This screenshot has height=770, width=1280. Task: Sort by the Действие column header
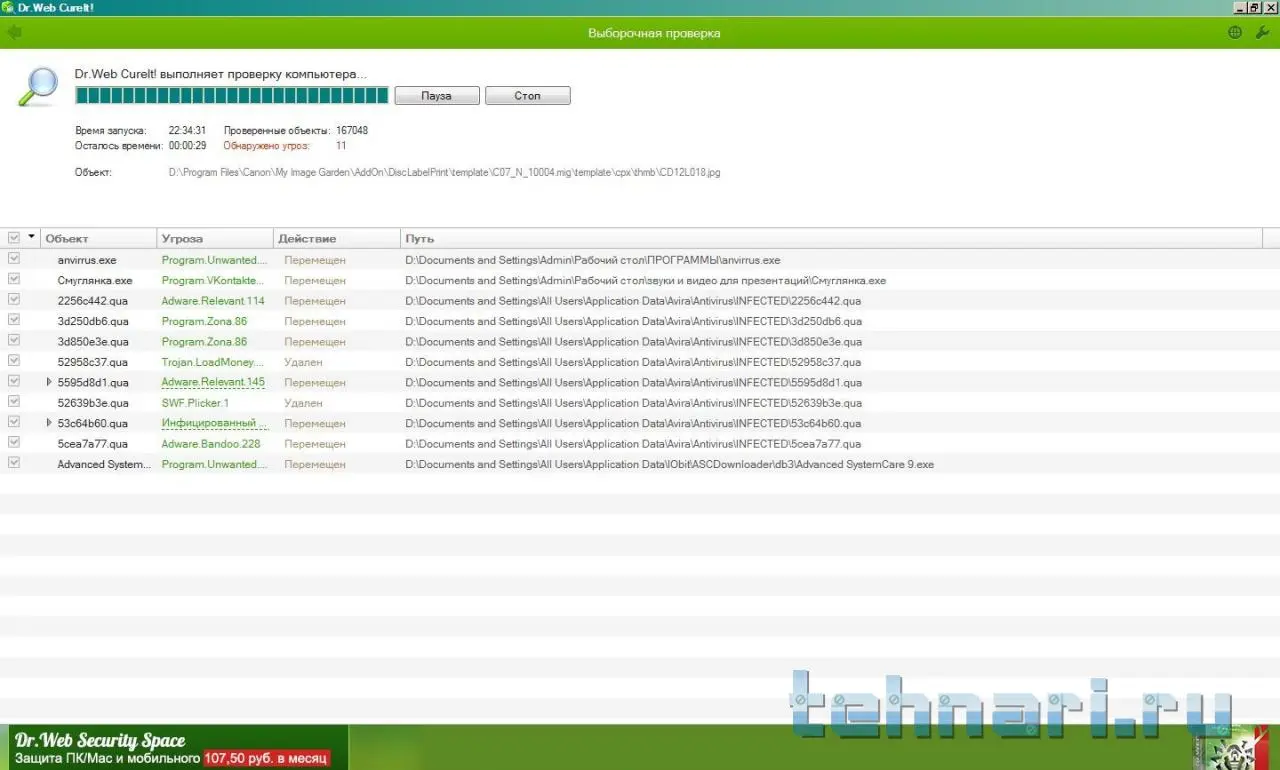pyautogui.click(x=337, y=238)
